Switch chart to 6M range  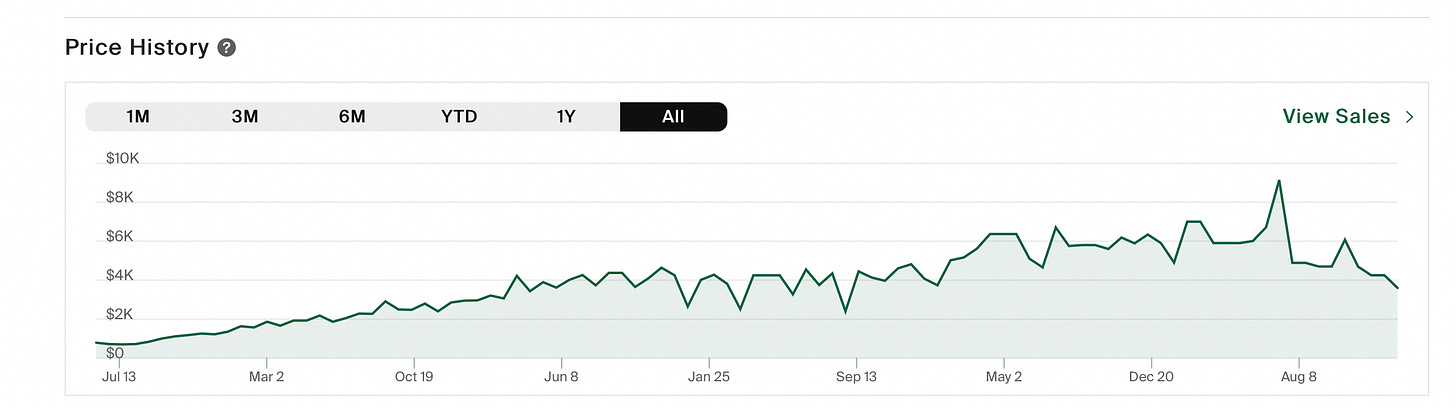pyautogui.click(x=352, y=116)
